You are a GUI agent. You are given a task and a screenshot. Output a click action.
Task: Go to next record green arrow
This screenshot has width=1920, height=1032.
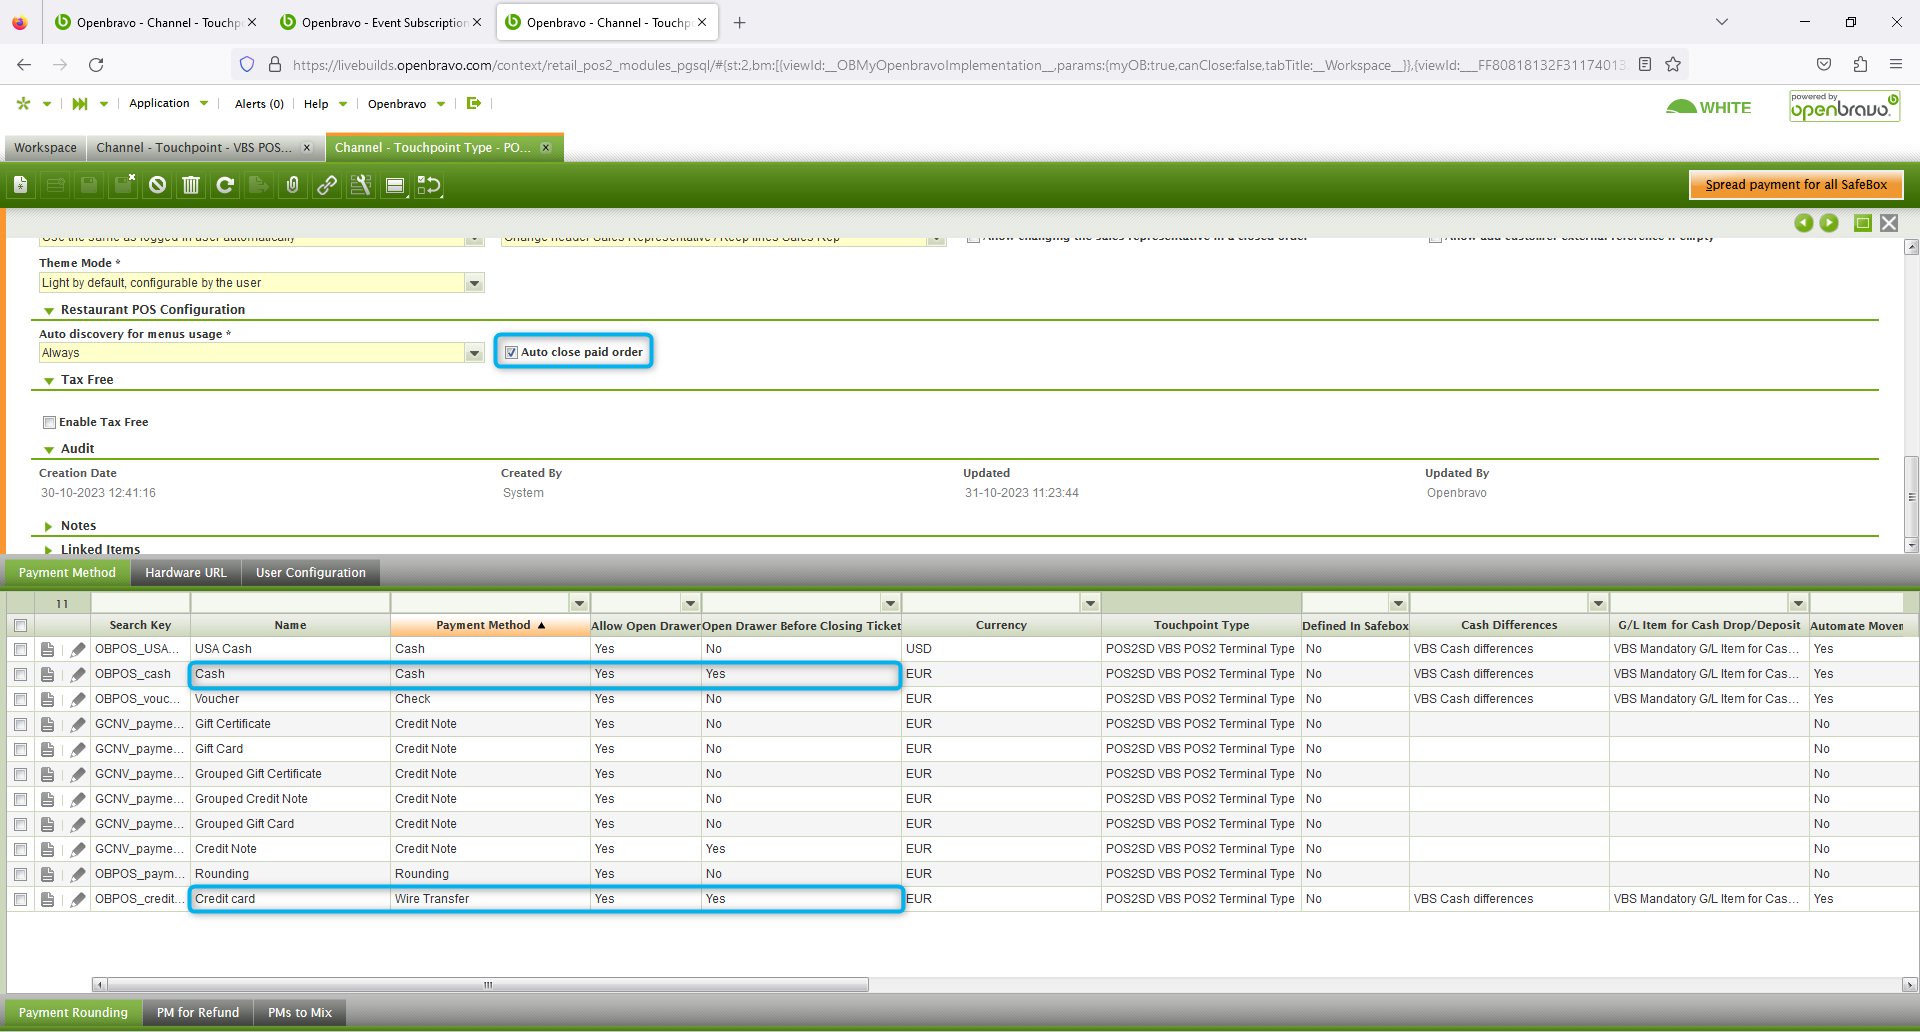(1828, 223)
